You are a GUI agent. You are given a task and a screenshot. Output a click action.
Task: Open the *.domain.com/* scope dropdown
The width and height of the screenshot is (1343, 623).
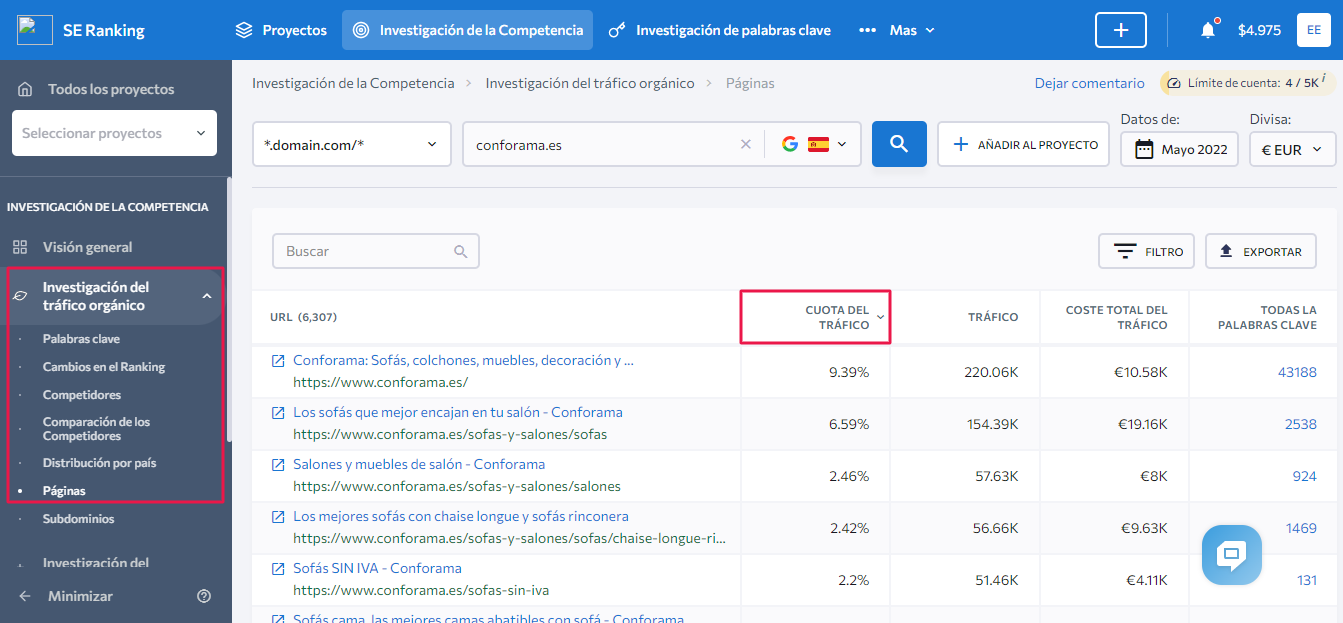click(351, 144)
